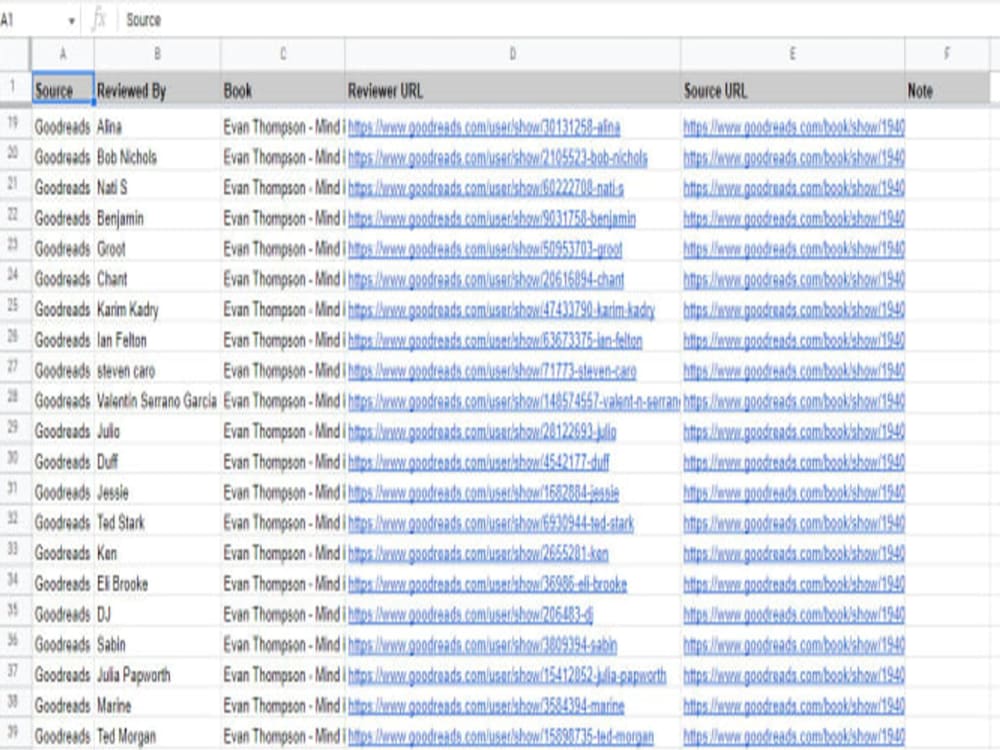Viewport: 1000px width, 750px height.
Task: Open the Source URL link in Marine's row
Action: 794,707
